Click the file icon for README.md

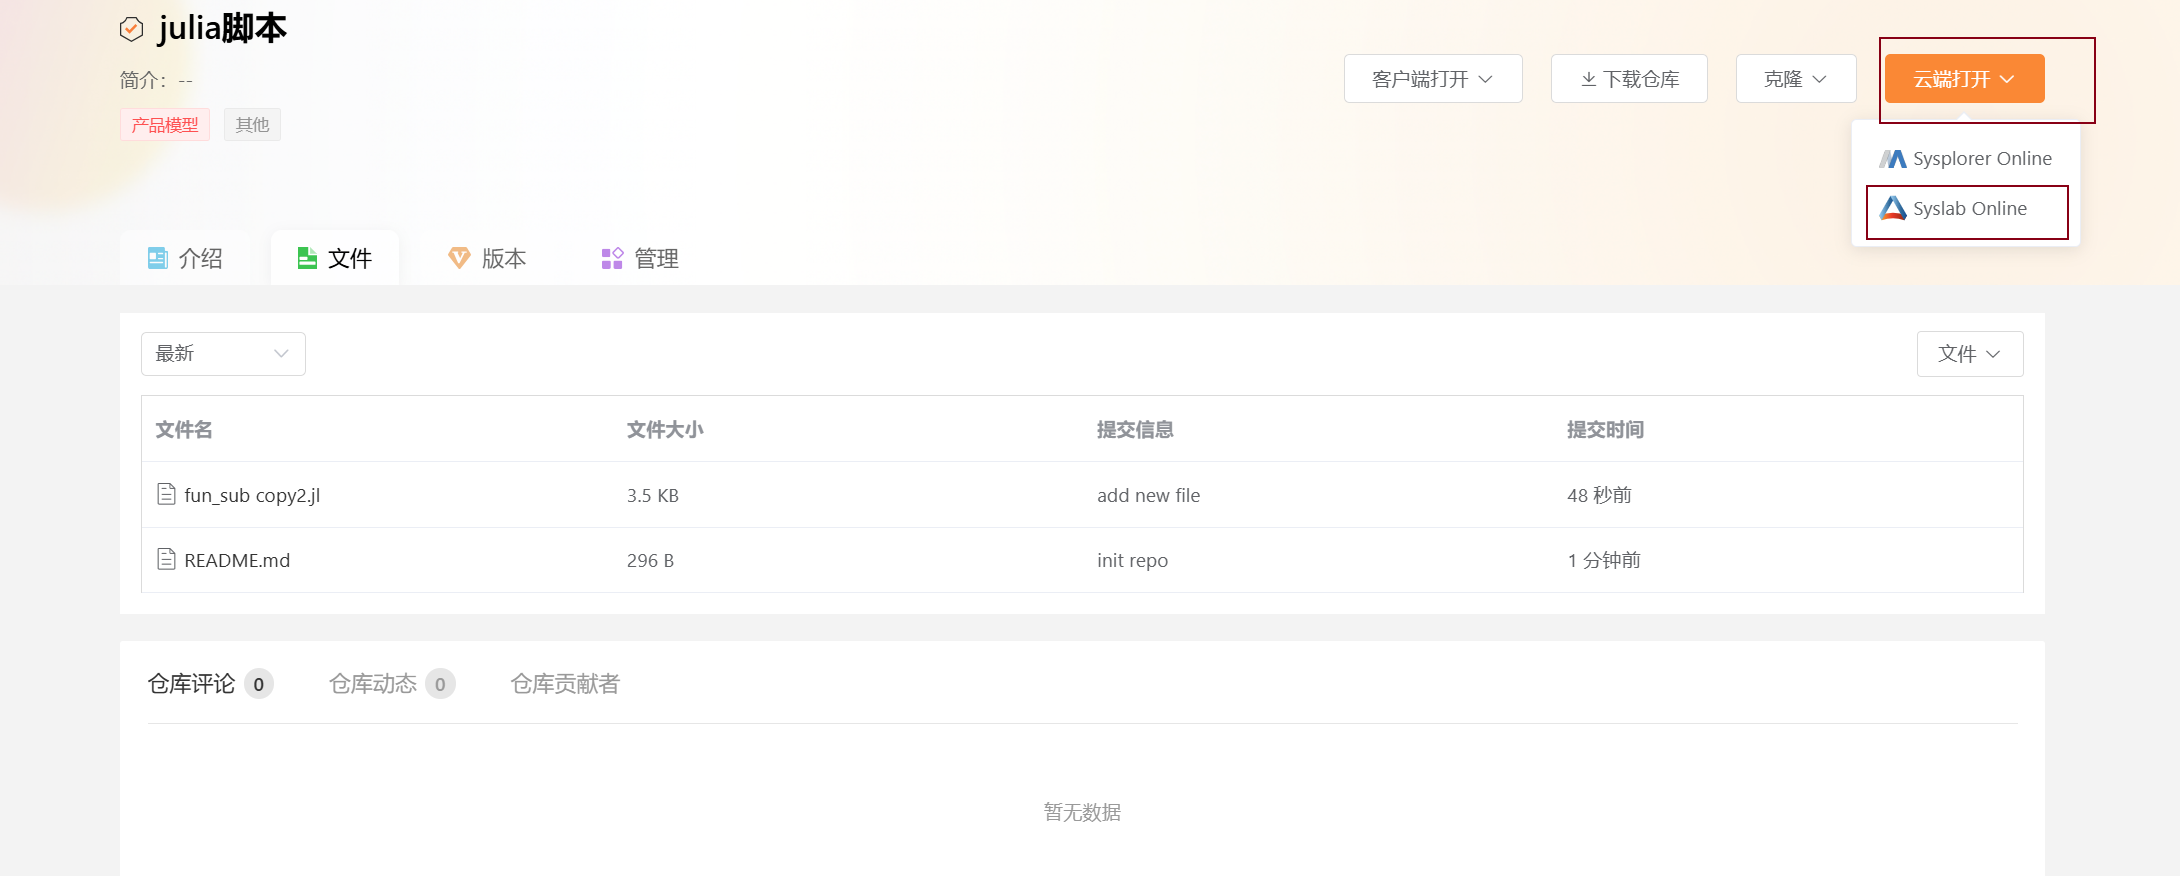(x=167, y=559)
